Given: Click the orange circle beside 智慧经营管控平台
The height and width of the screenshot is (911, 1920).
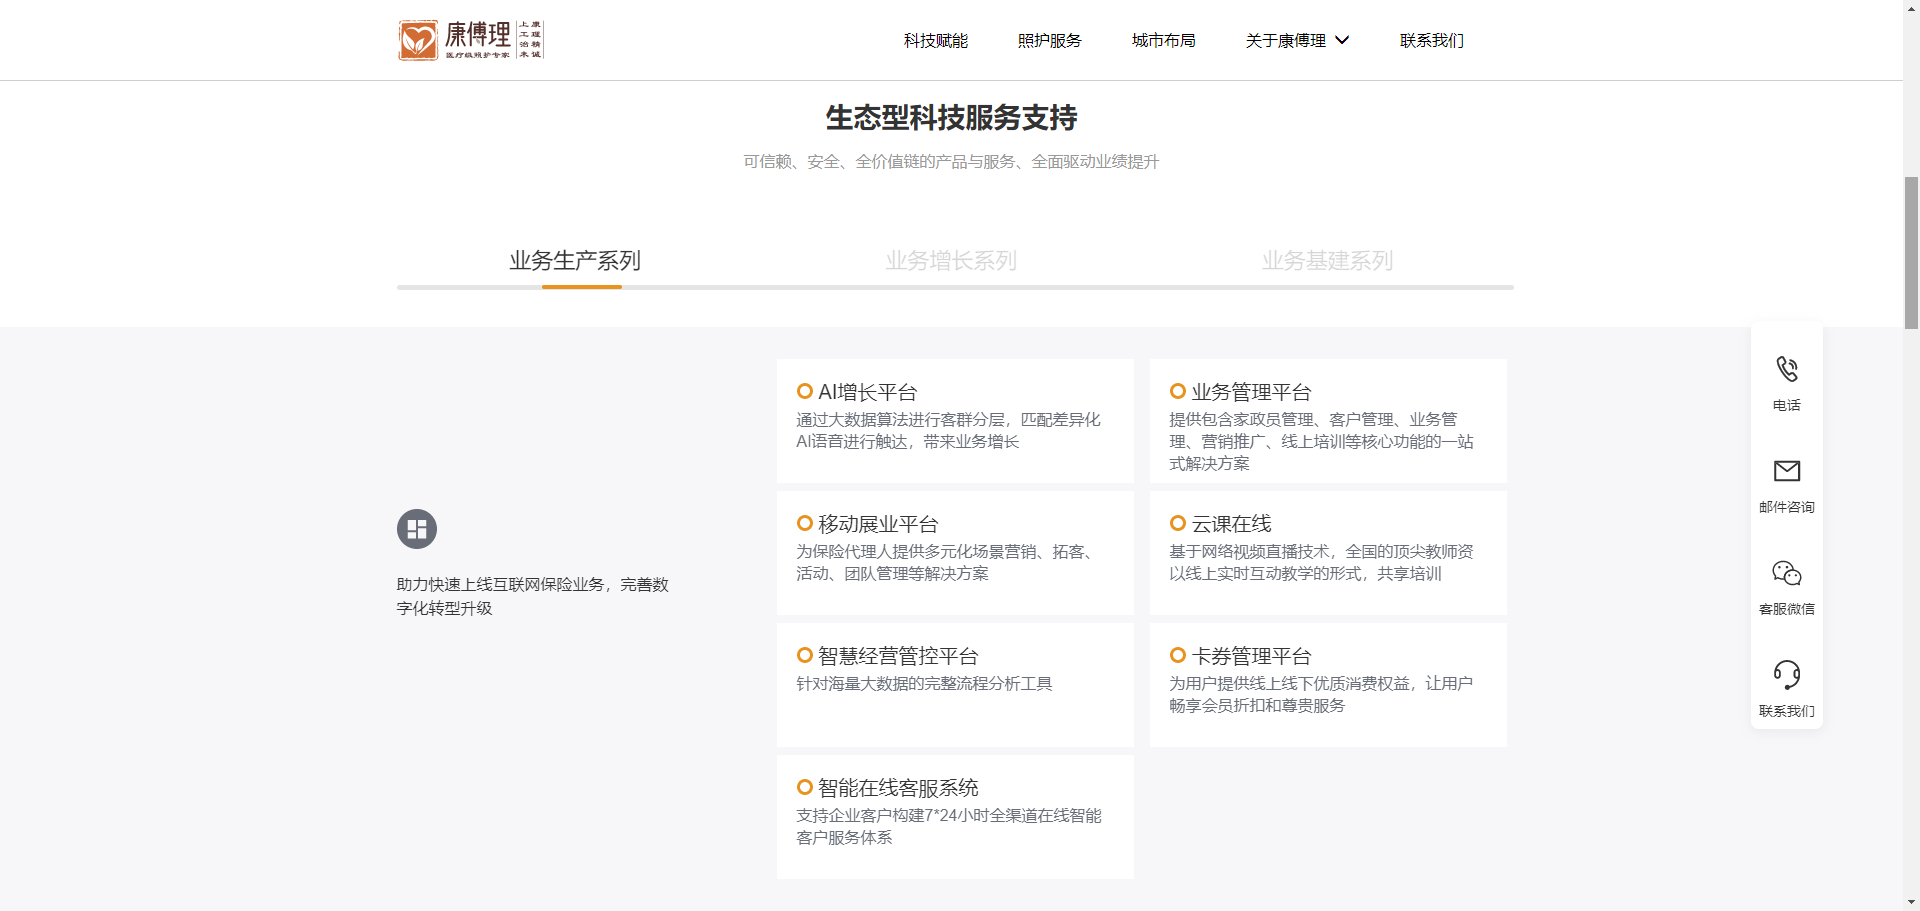Looking at the screenshot, I should [x=805, y=655].
